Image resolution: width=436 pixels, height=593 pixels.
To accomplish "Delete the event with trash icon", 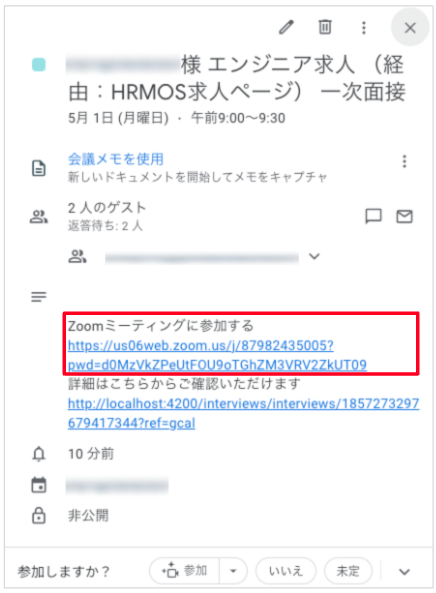I will click(x=325, y=27).
